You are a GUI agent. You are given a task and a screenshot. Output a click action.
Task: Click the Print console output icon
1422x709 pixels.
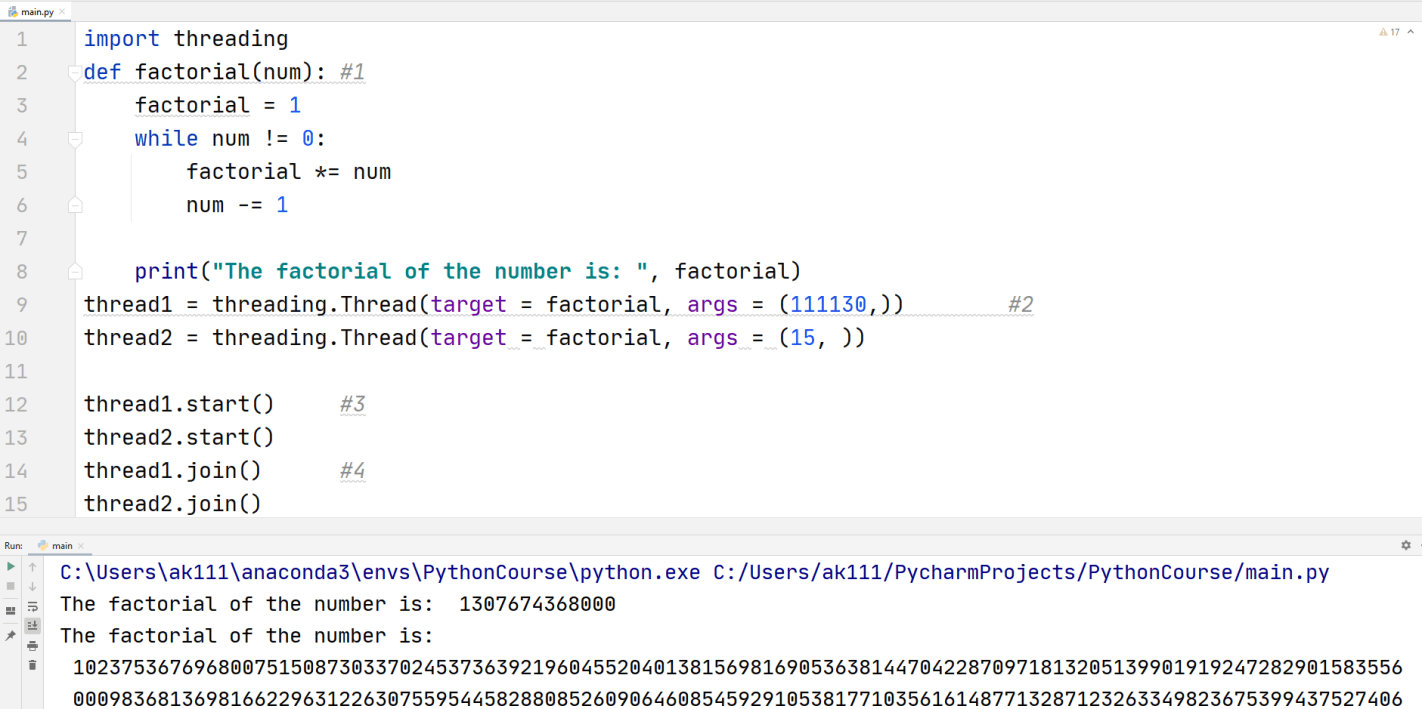coord(32,647)
